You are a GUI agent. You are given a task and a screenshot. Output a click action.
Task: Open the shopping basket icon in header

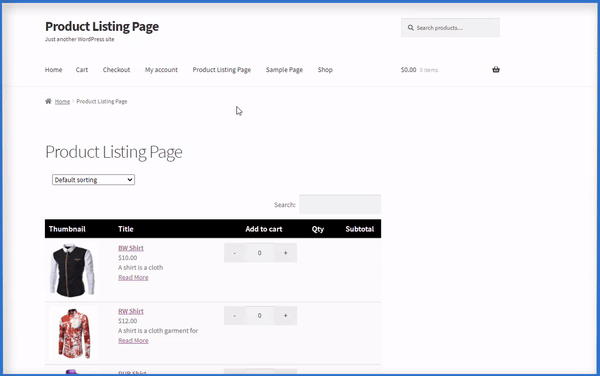[496, 70]
